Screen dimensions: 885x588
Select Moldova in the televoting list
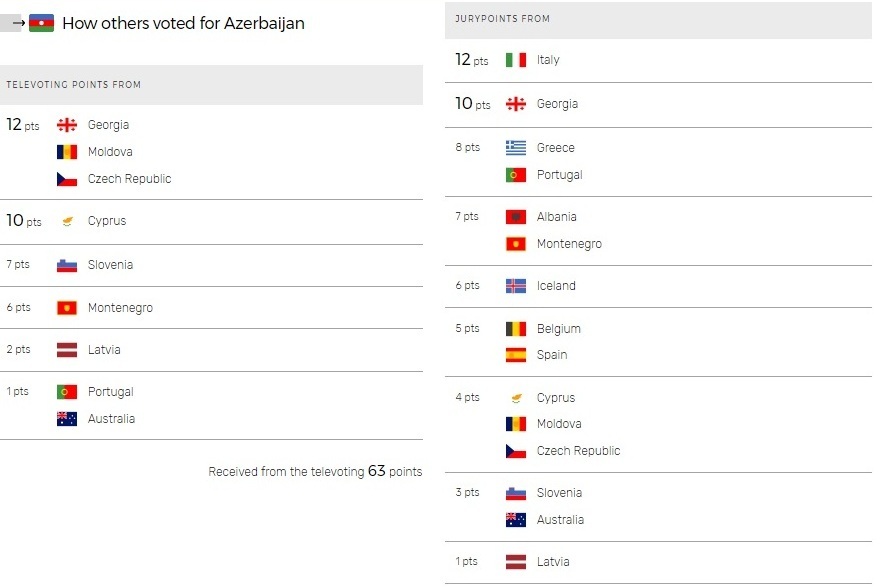[110, 152]
